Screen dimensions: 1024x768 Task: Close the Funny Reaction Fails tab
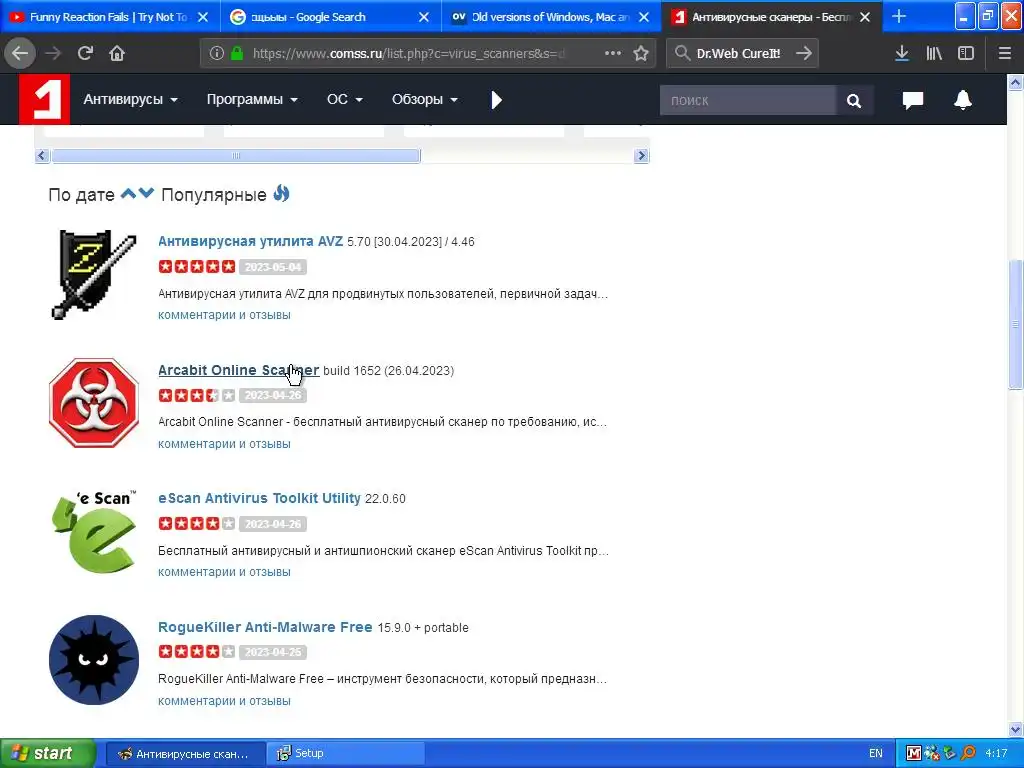click(203, 17)
